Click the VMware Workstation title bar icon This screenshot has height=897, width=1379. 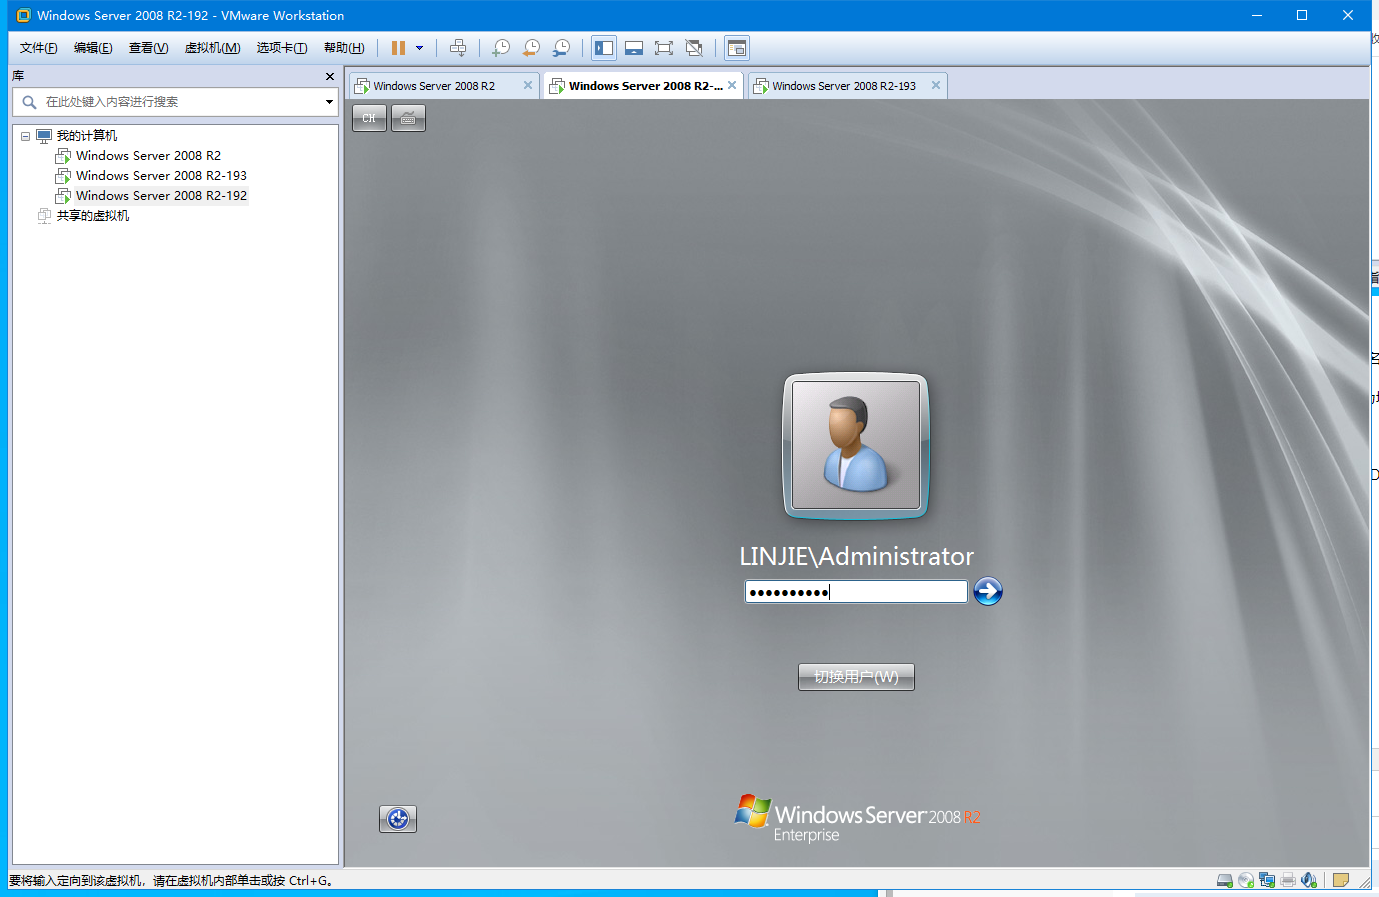tap(23, 16)
